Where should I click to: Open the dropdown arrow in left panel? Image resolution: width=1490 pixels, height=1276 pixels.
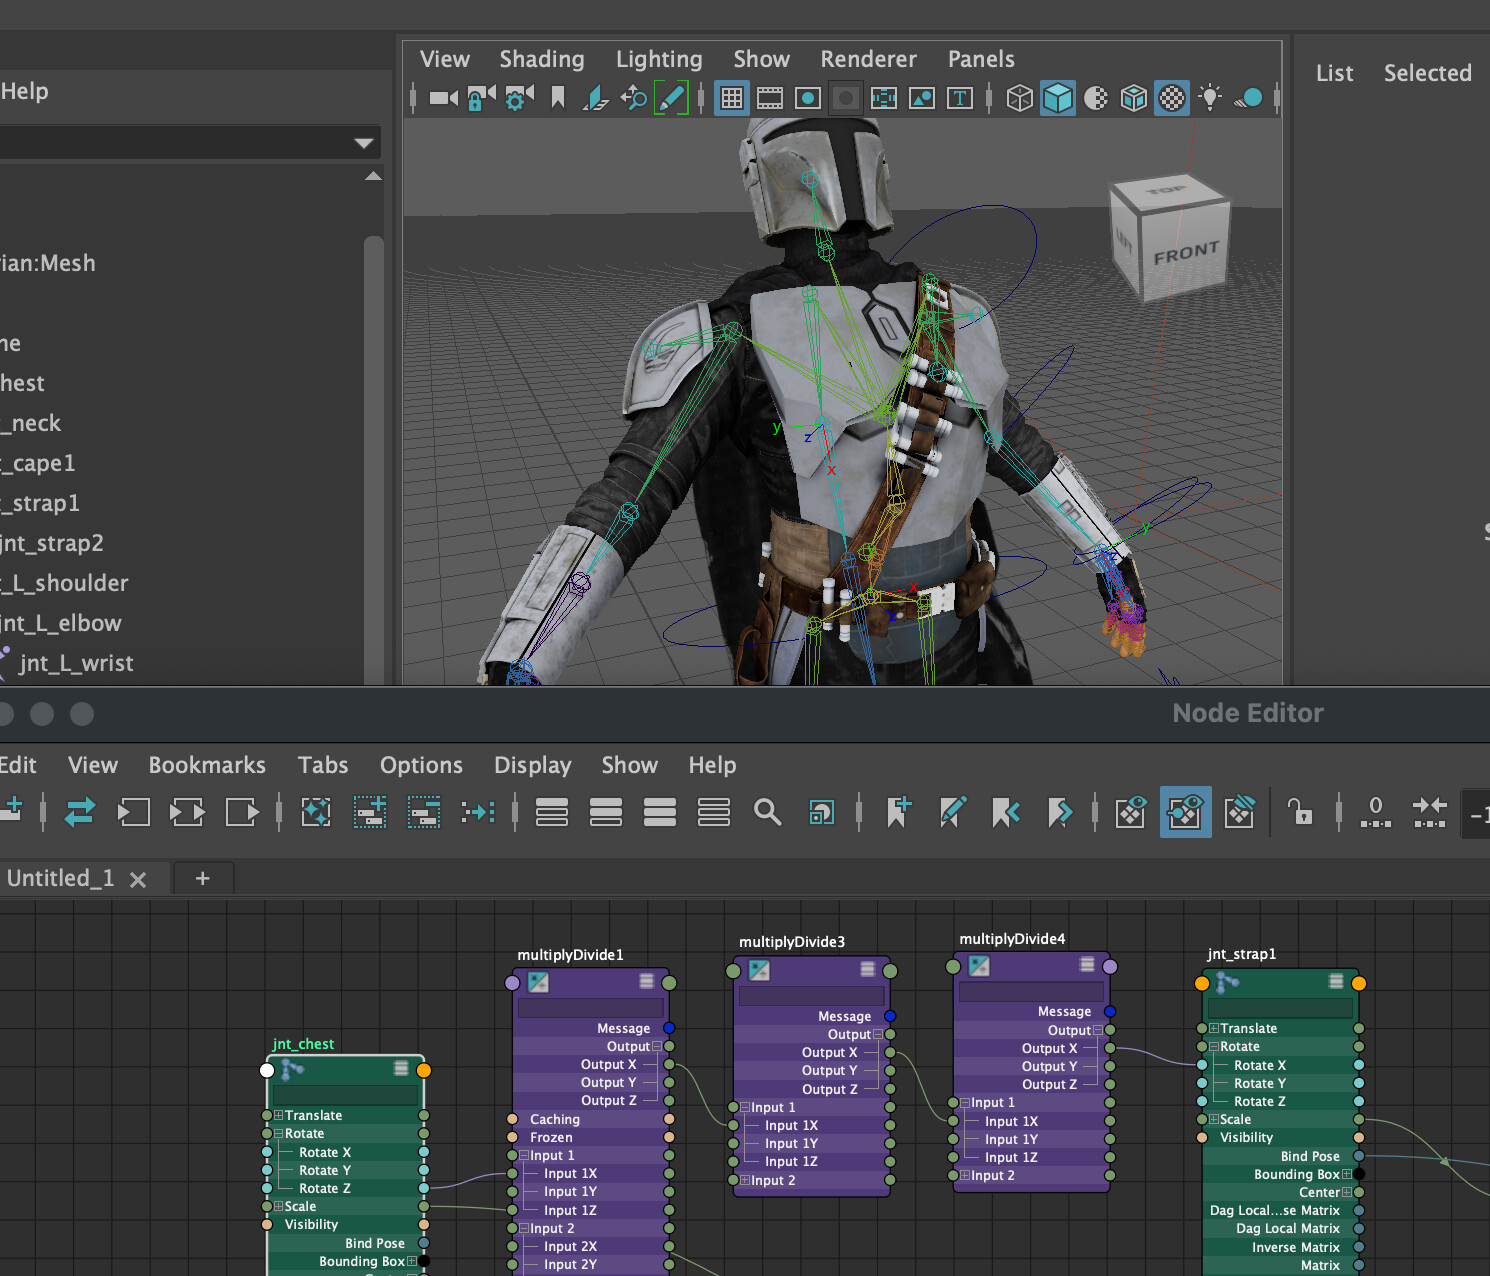click(364, 143)
